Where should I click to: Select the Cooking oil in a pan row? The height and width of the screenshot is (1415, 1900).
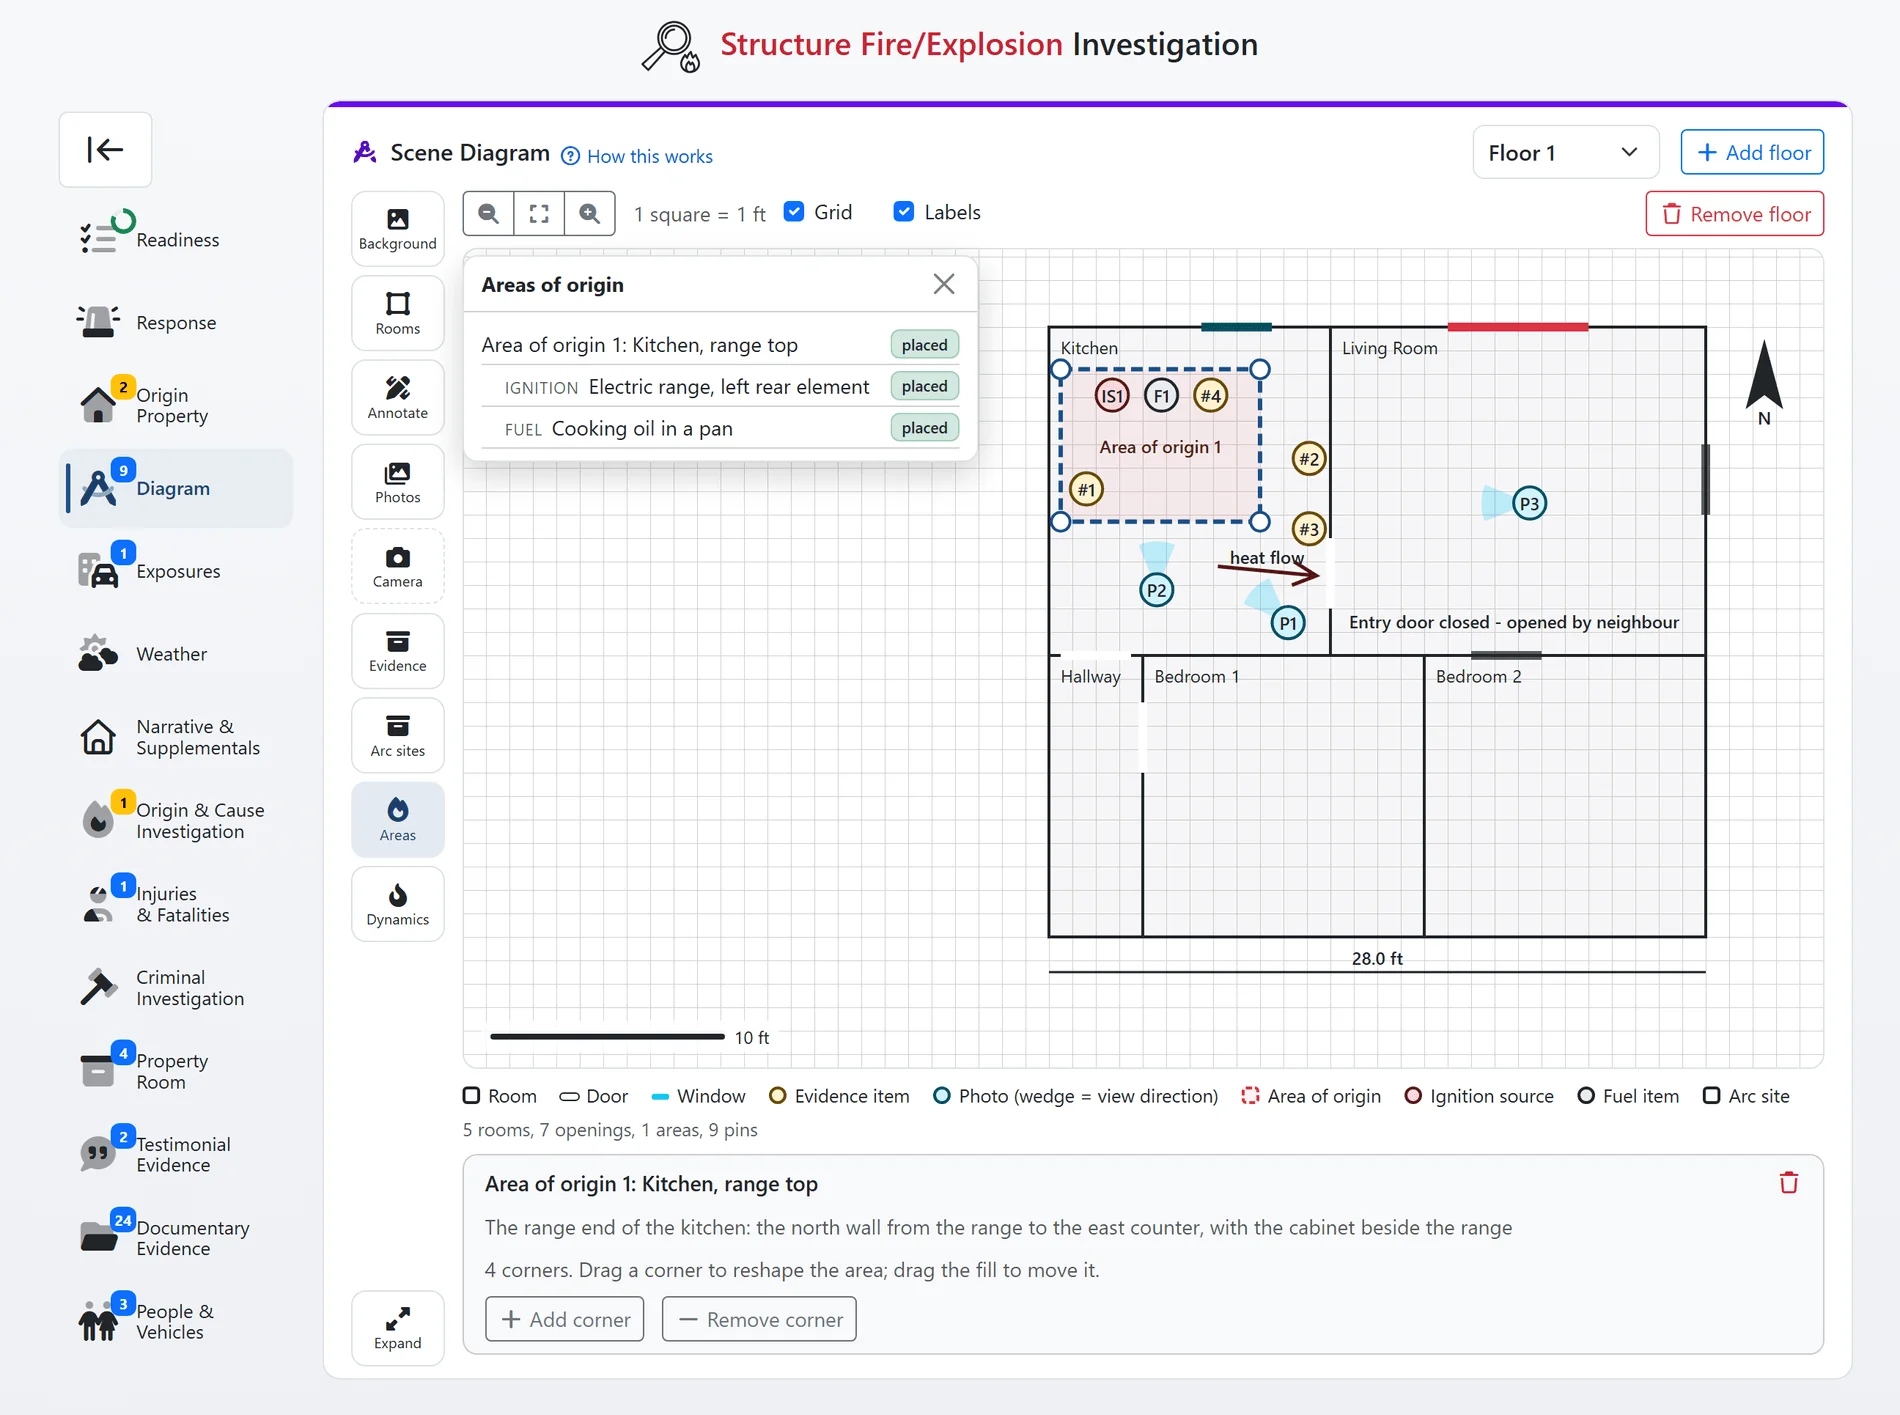tap(720, 428)
